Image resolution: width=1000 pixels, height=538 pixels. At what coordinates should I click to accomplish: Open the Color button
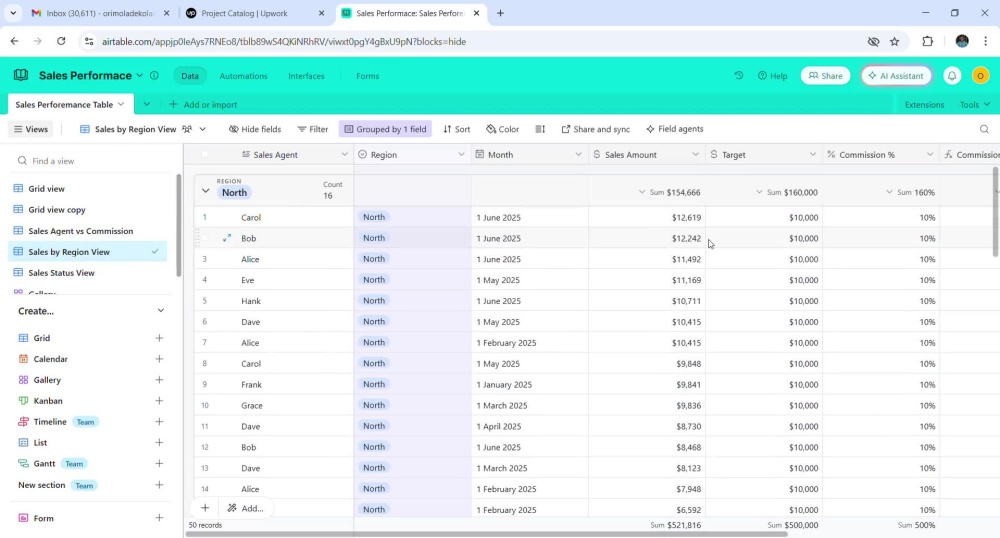click(x=503, y=129)
